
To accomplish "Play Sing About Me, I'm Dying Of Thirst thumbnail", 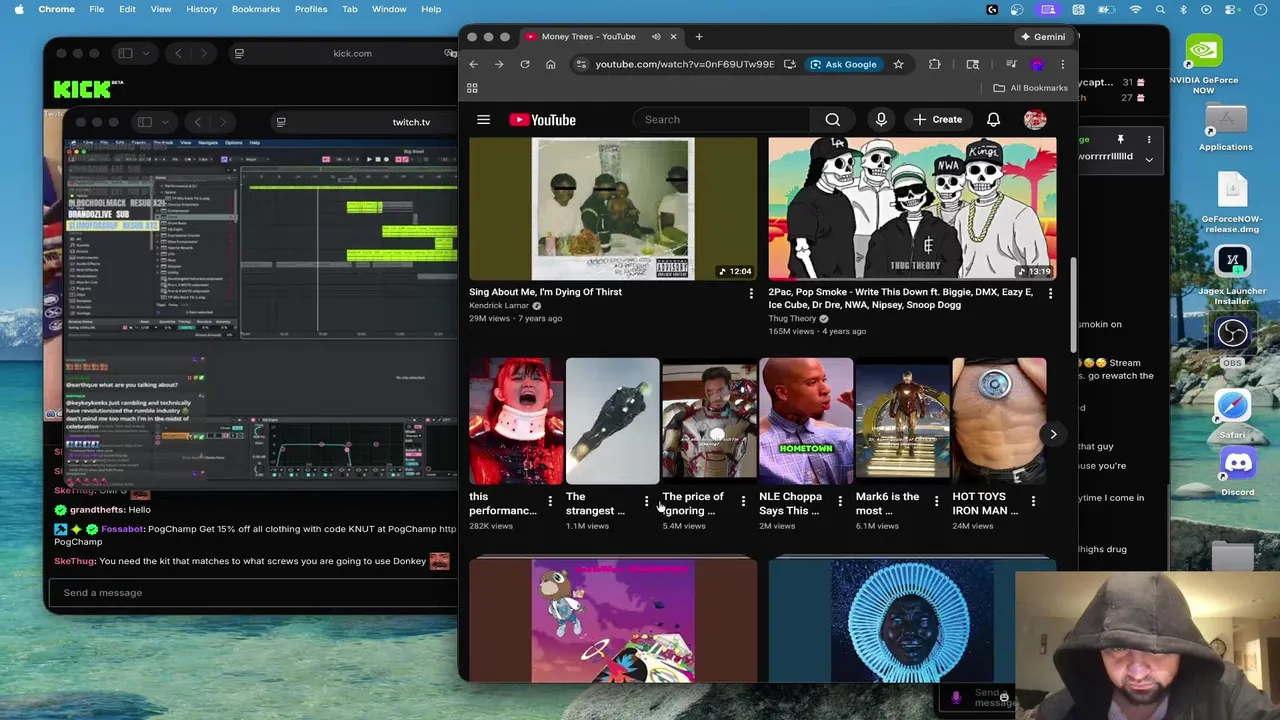I will (x=613, y=209).
